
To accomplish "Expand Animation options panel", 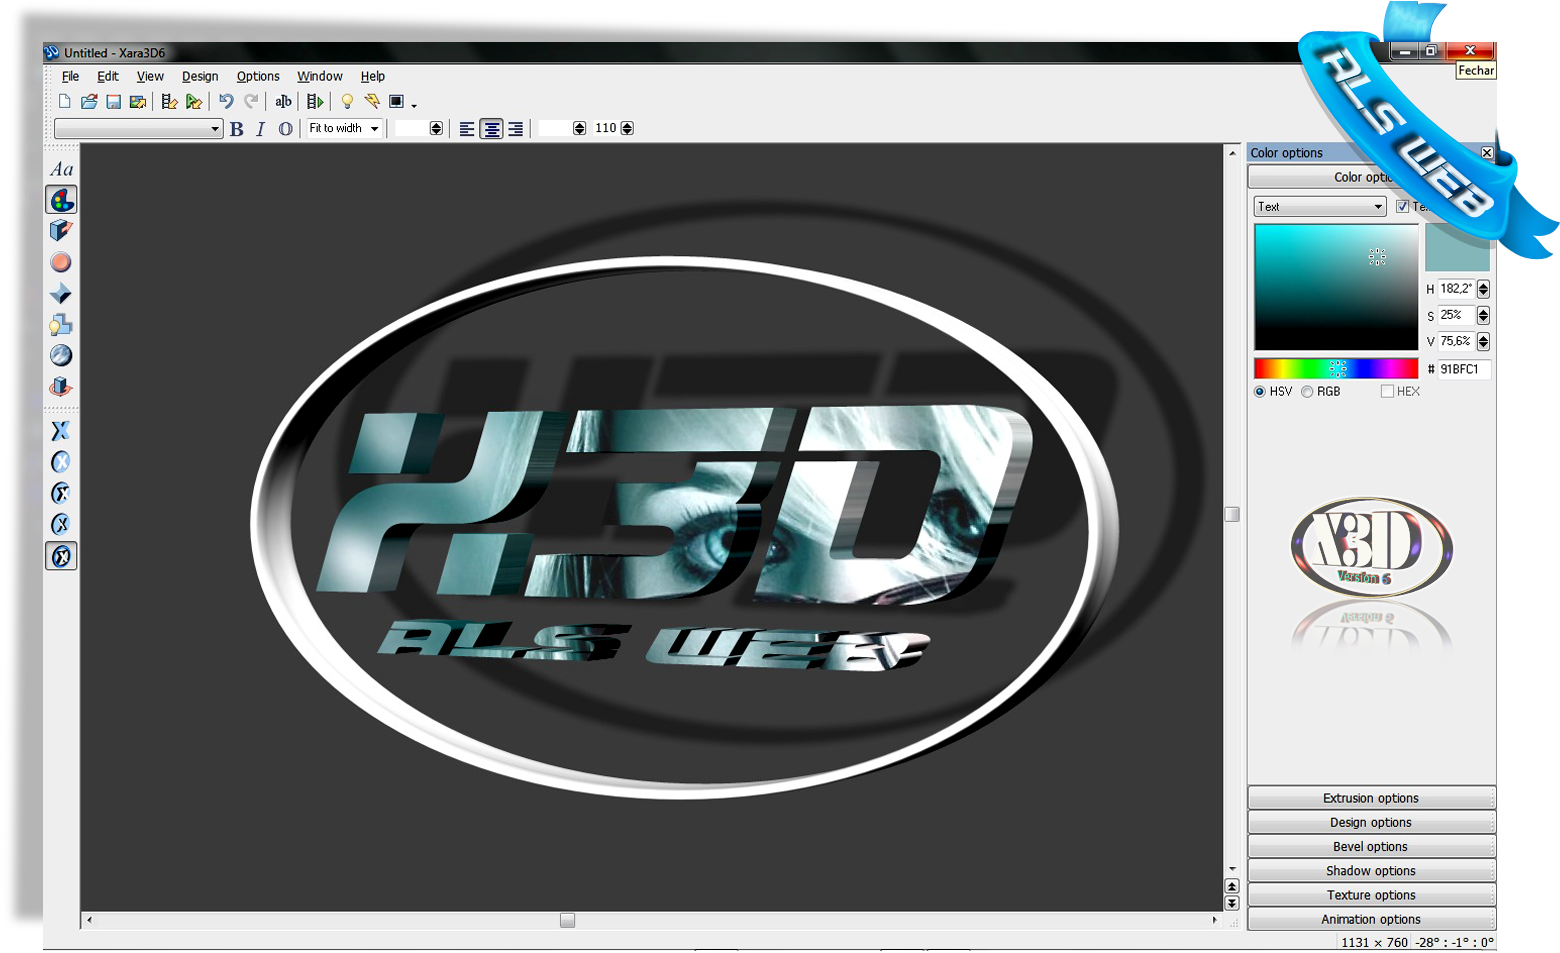I will 1371,919.
